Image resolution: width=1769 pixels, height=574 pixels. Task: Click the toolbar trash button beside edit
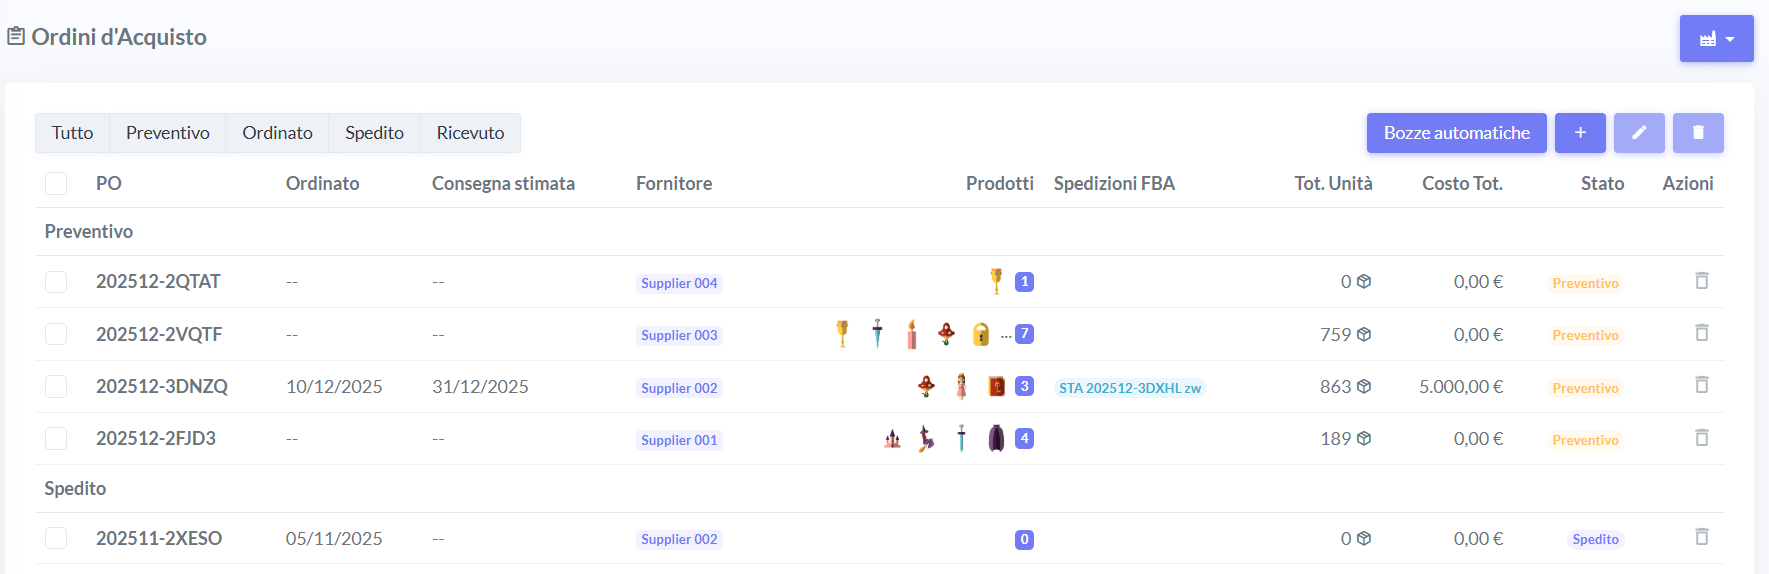[x=1697, y=133]
